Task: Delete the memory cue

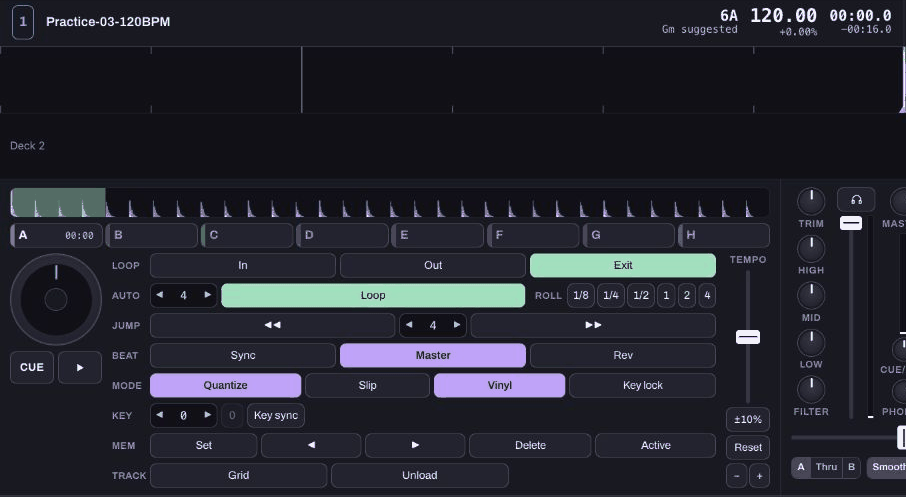Action: (x=530, y=445)
